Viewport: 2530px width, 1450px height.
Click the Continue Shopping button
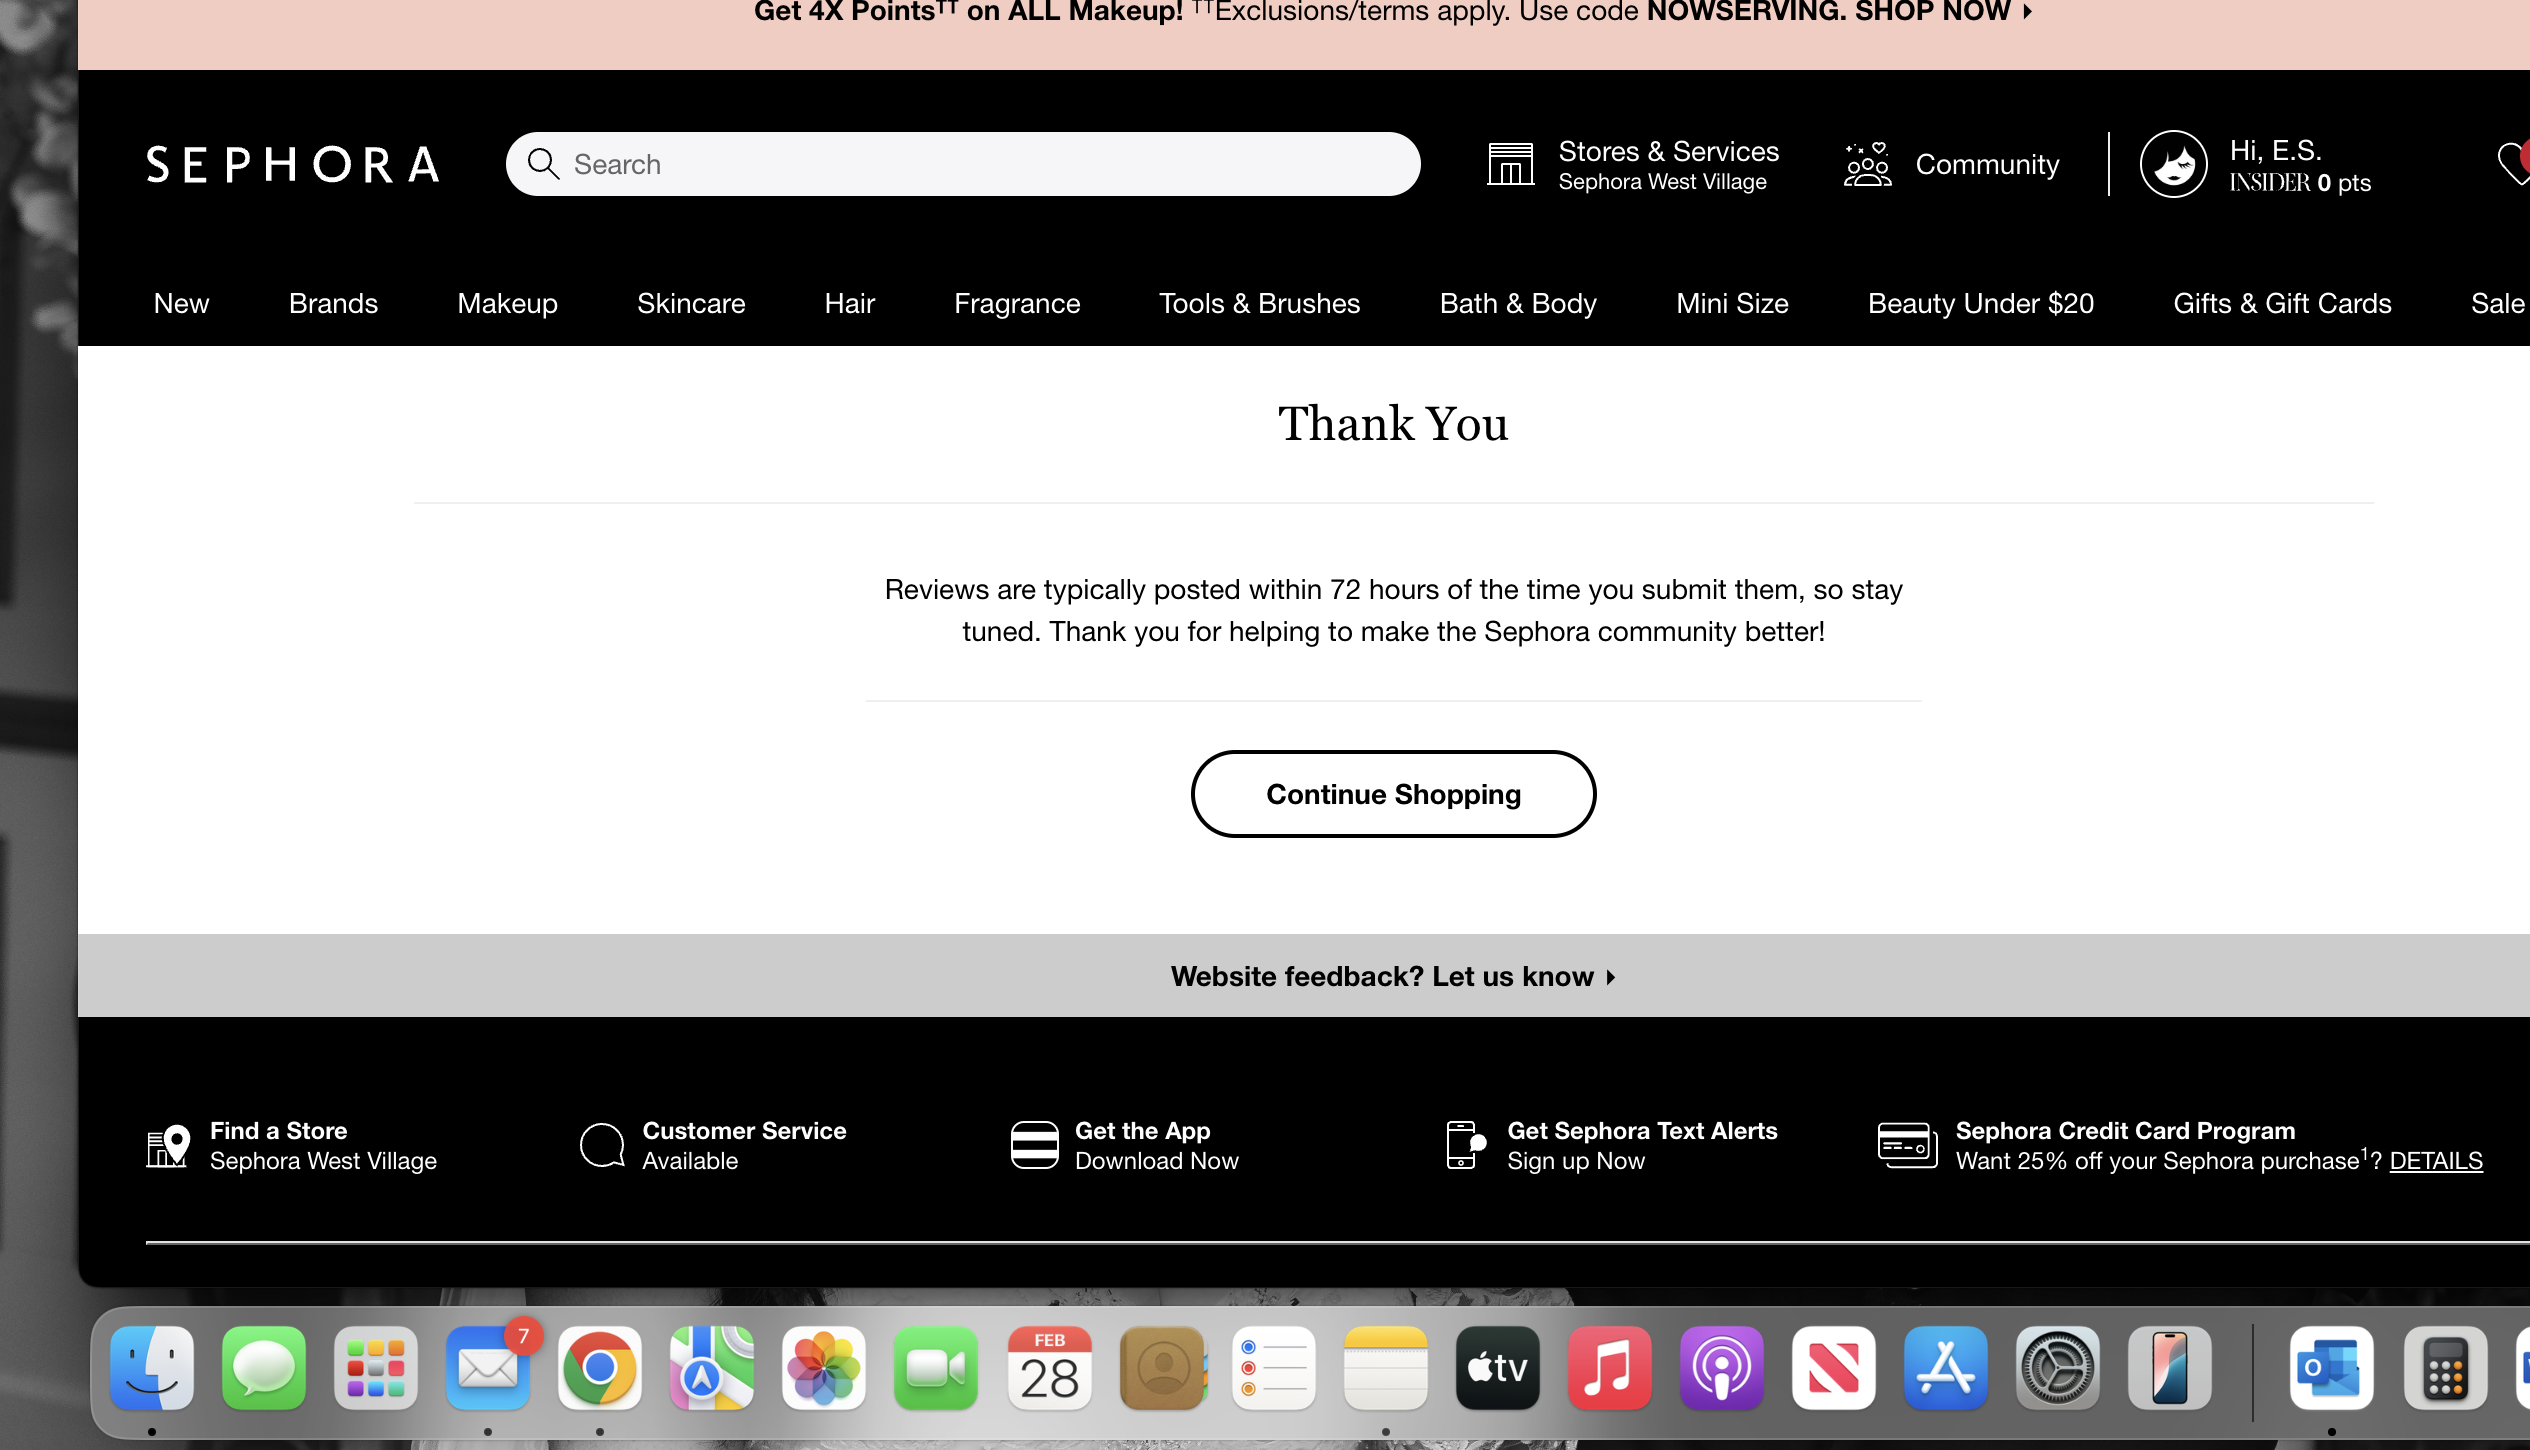[x=1393, y=794]
